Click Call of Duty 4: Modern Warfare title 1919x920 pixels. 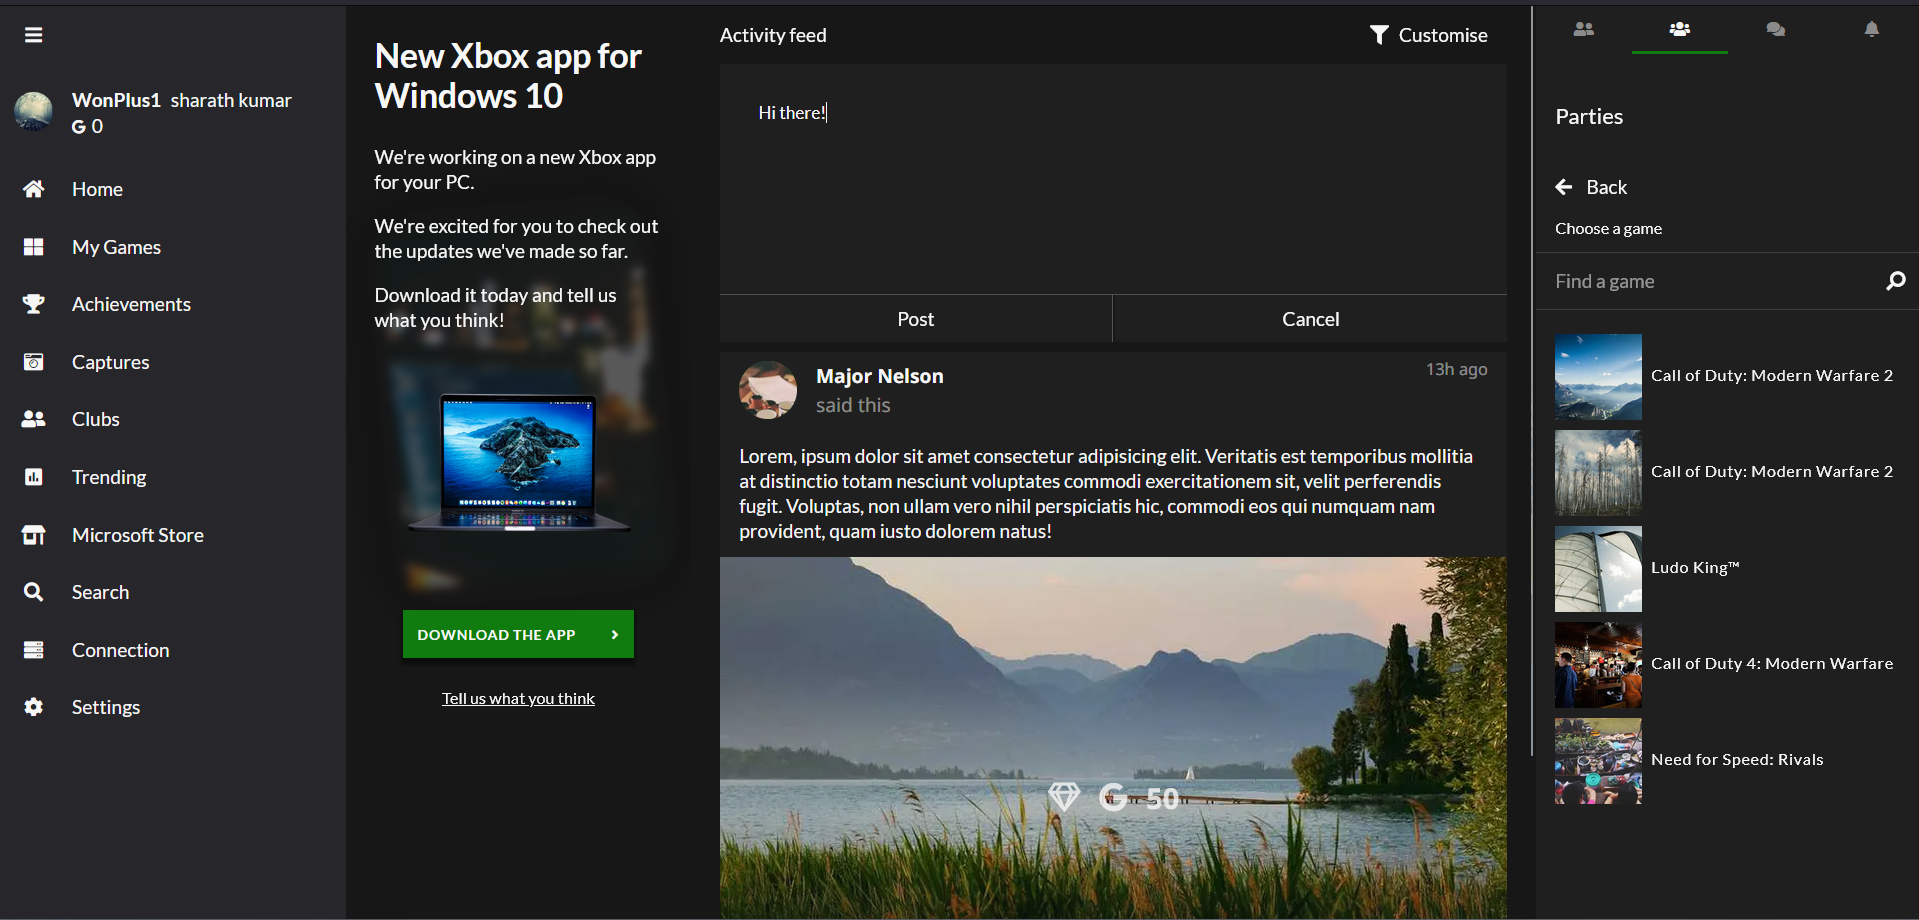[x=1772, y=663]
